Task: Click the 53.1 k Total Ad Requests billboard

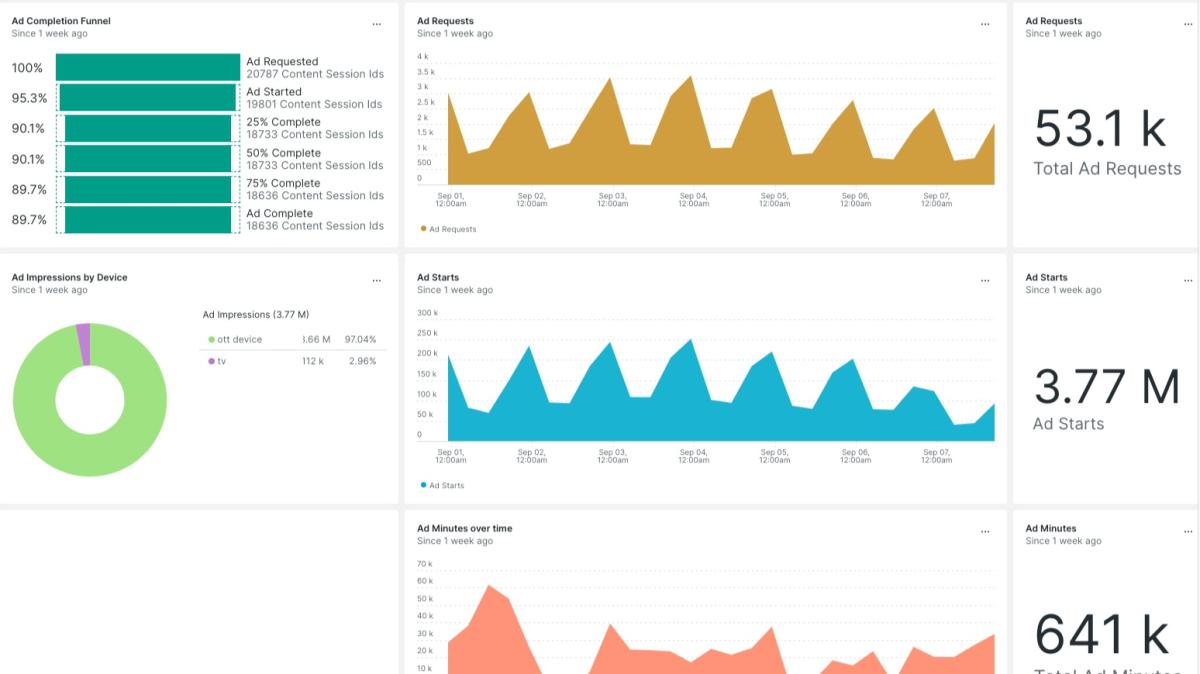Action: 1100,130
